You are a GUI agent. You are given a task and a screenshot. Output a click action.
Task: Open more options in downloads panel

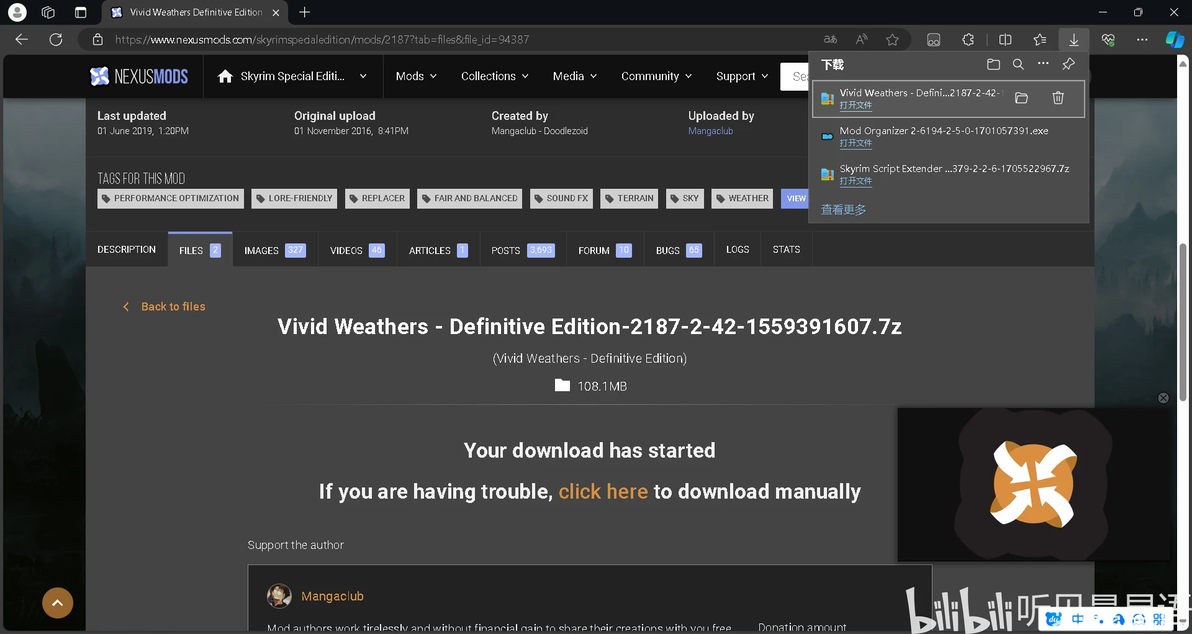1043,65
